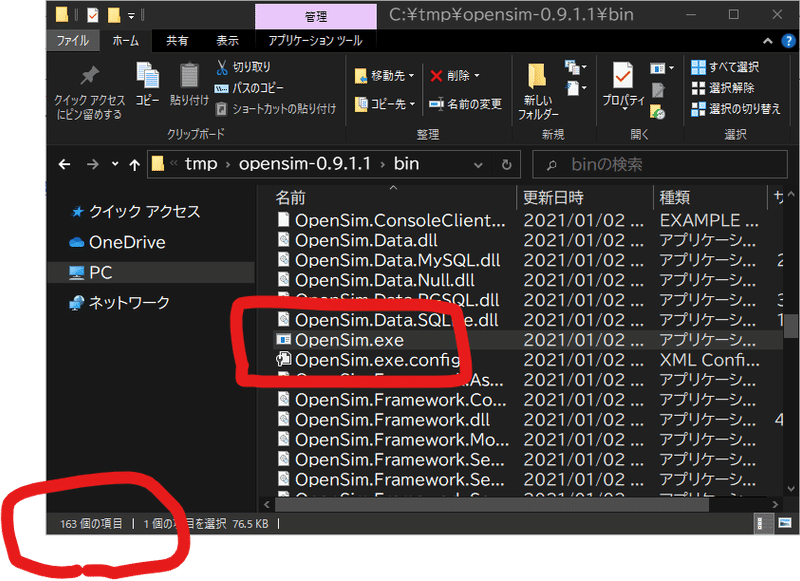The image size is (800, 581).
Task: Switch to details view in status bar
Action: pos(761,523)
